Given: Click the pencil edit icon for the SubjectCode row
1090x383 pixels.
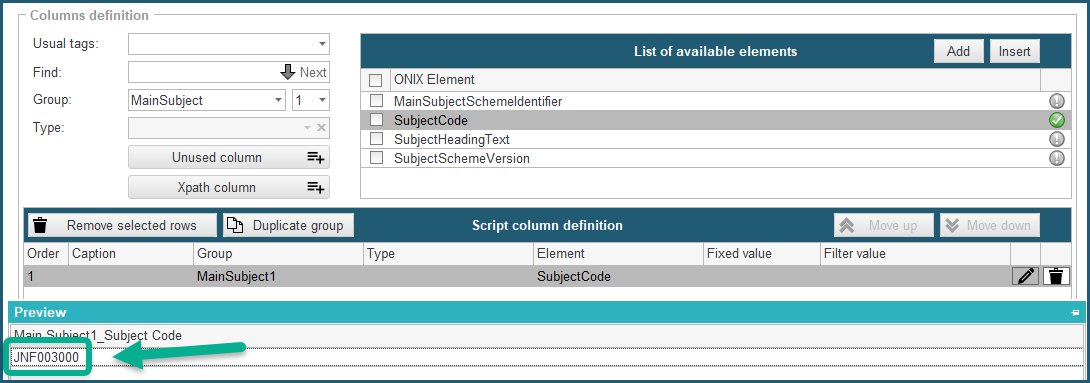Looking at the screenshot, I should pyautogui.click(x=1025, y=277).
